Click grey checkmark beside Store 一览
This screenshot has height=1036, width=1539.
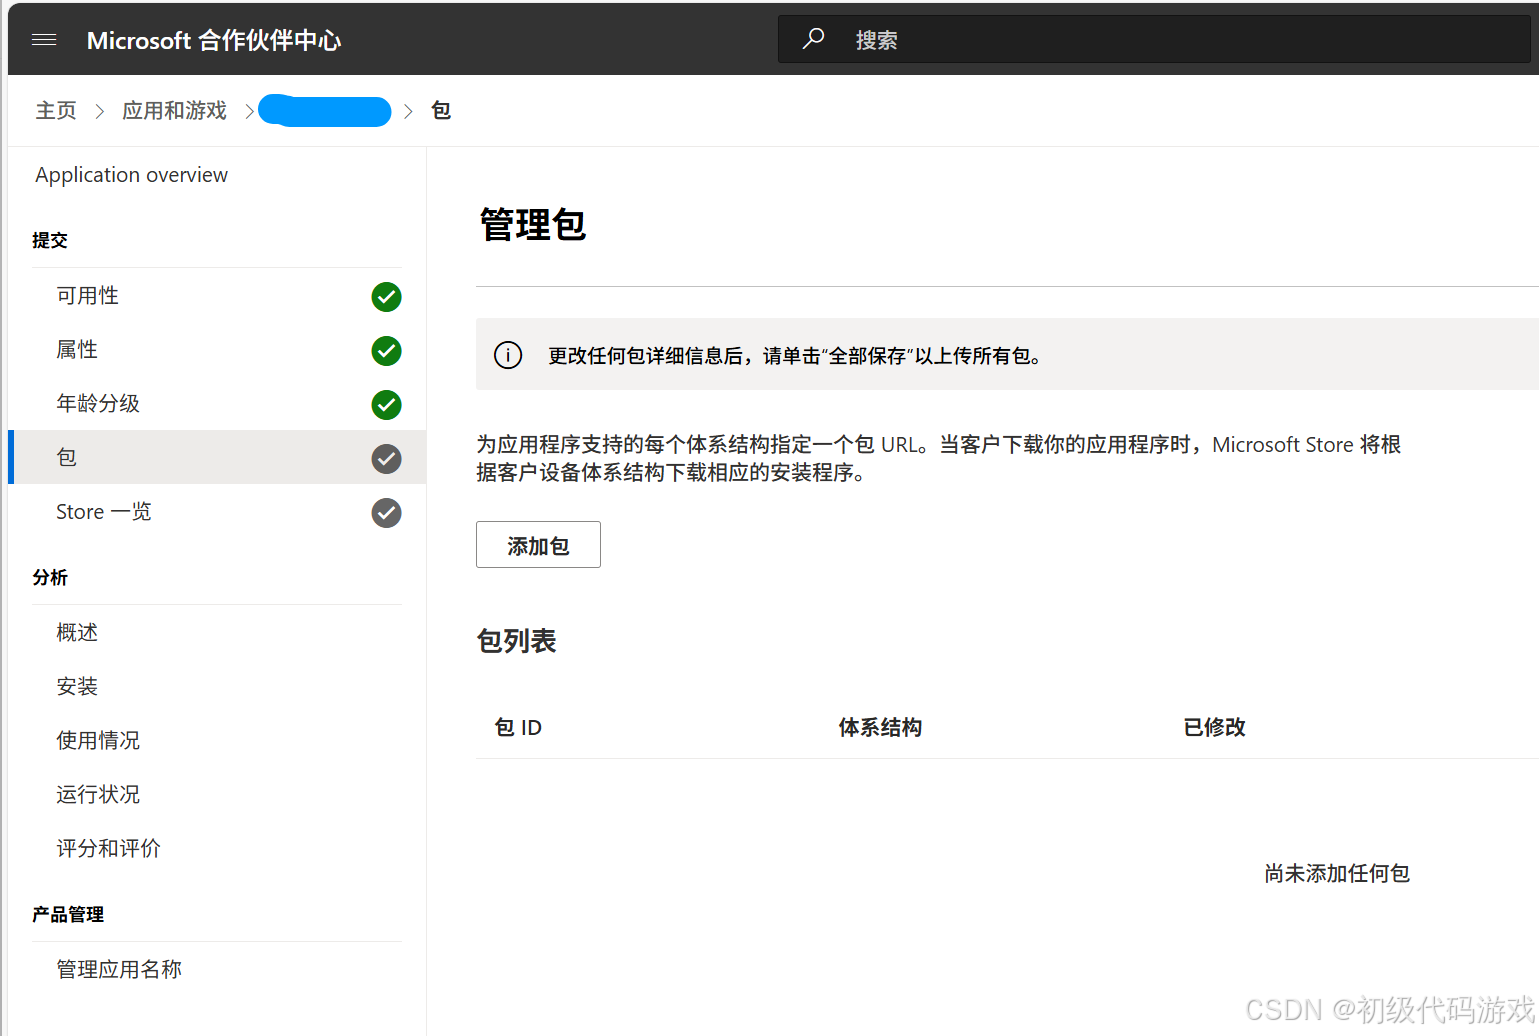click(386, 513)
